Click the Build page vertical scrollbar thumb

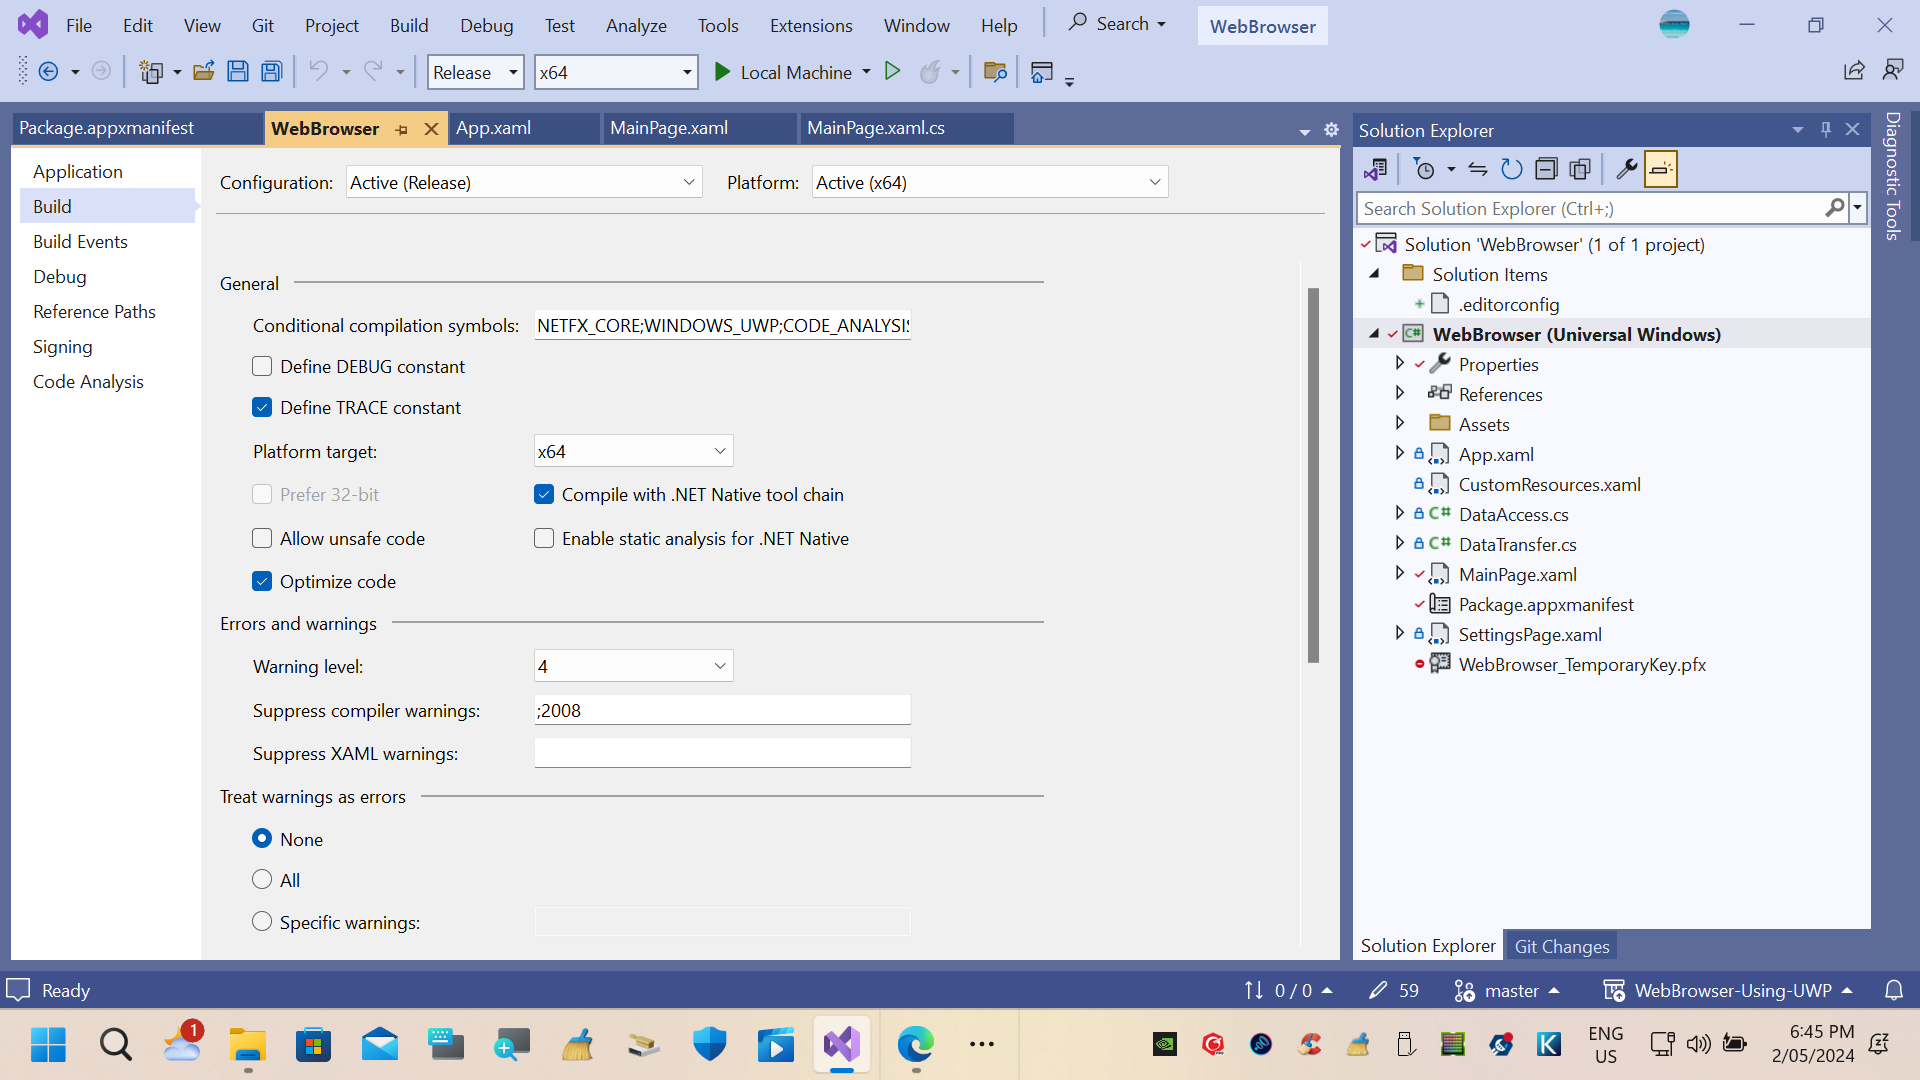pyautogui.click(x=1313, y=475)
